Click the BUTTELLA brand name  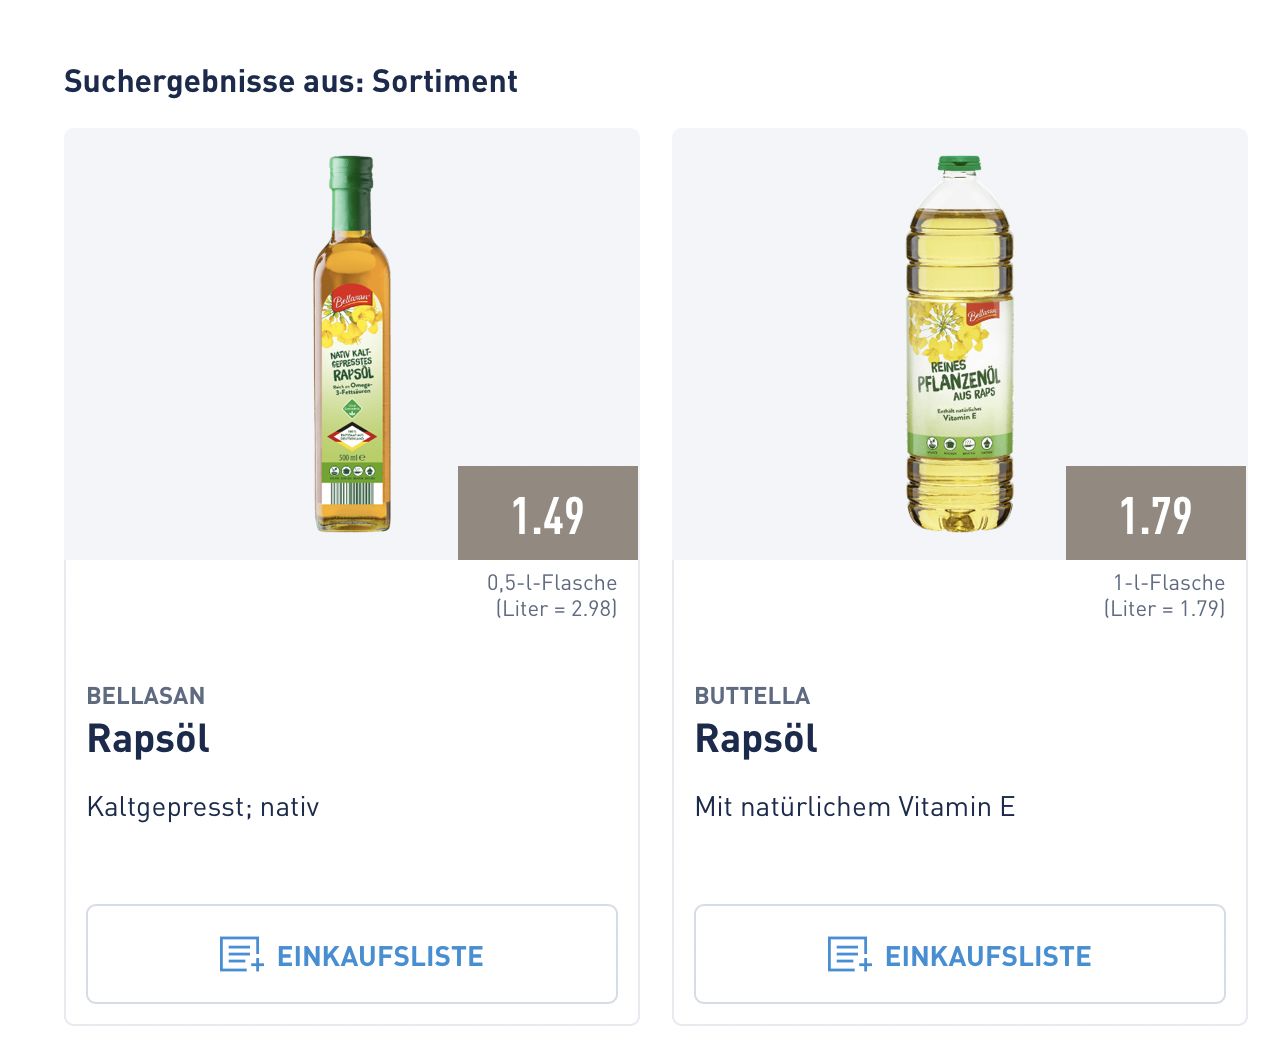(x=753, y=696)
